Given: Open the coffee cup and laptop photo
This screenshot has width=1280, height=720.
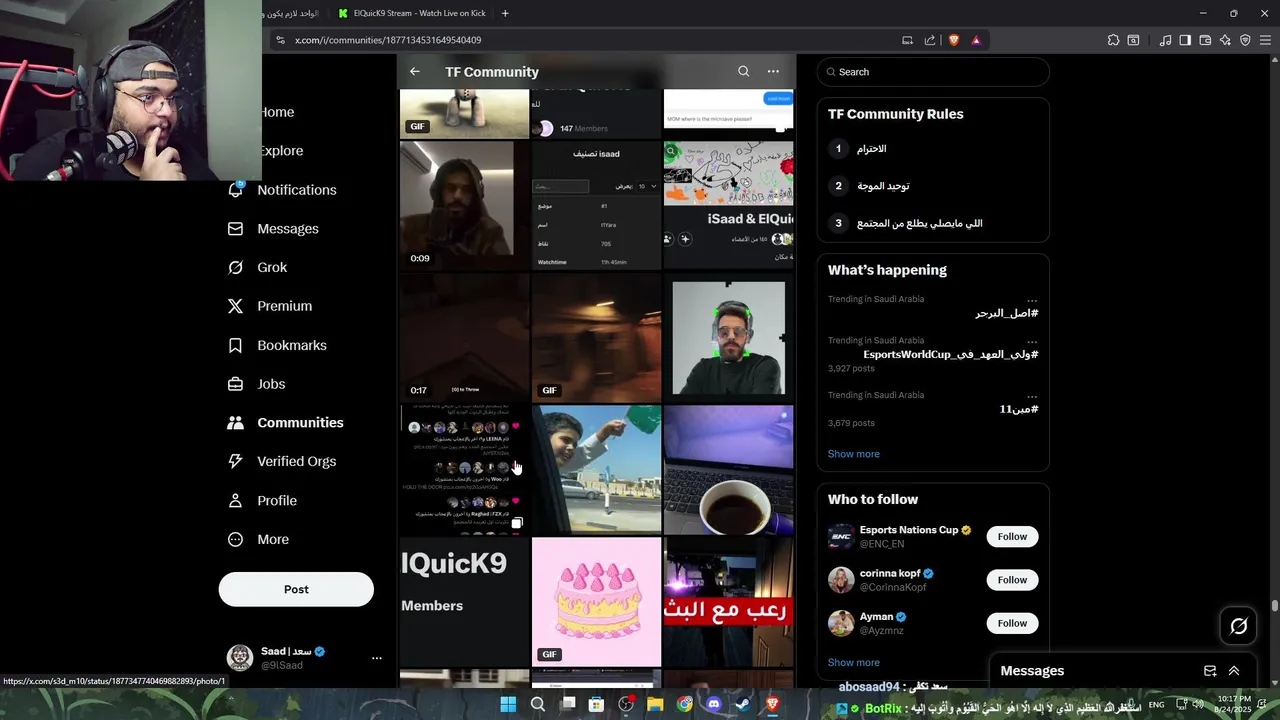Looking at the screenshot, I should point(728,469).
